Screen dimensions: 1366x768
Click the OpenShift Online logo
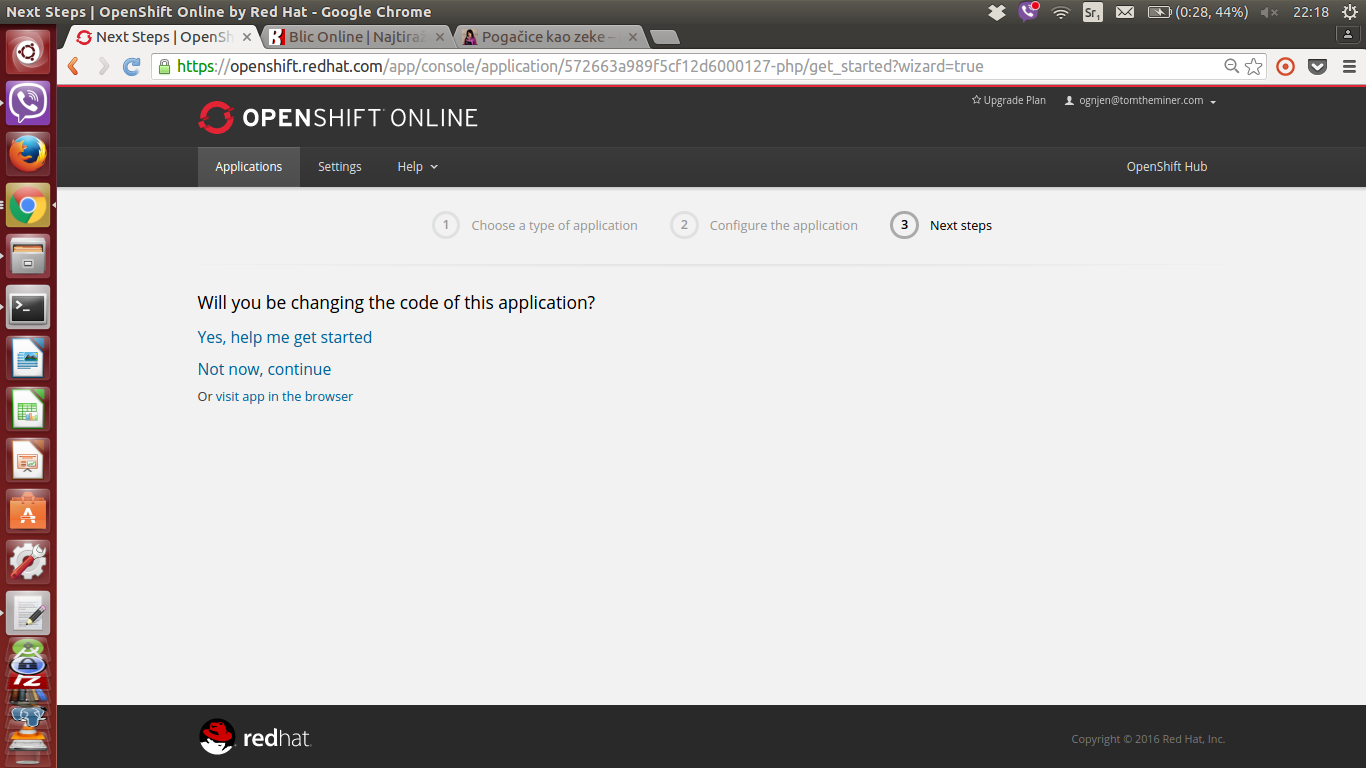tap(338, 117)
